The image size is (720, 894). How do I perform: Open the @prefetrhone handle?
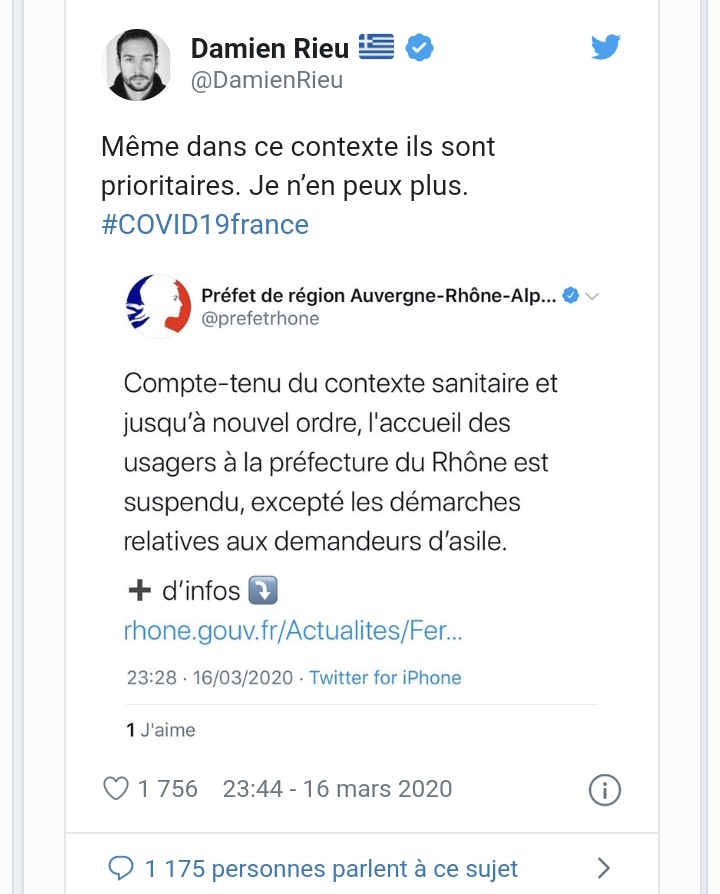tap(259, 318)
